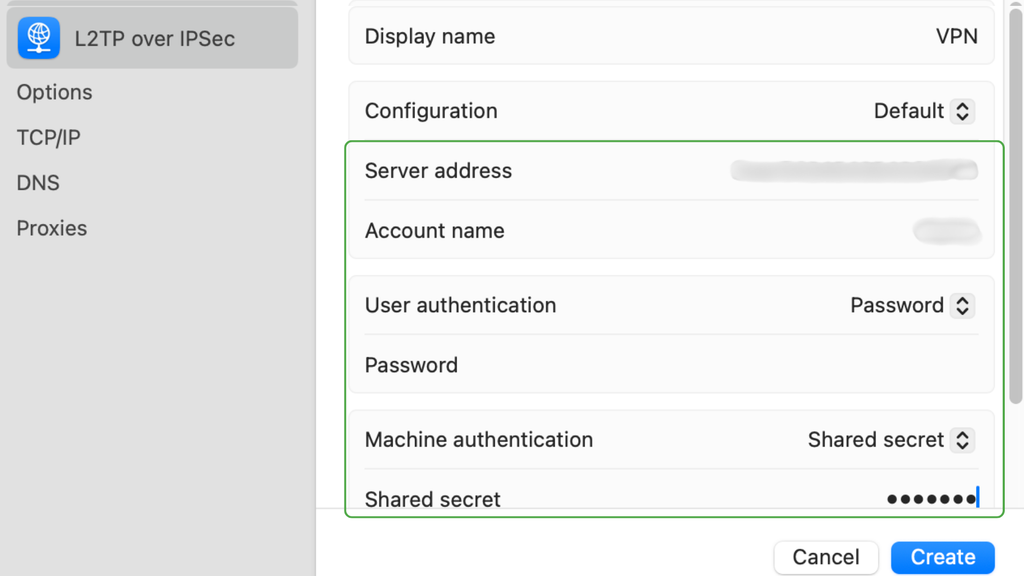Open the Configuration dropdown set to Default
1024x576 pixels.
tap(924, 111)
